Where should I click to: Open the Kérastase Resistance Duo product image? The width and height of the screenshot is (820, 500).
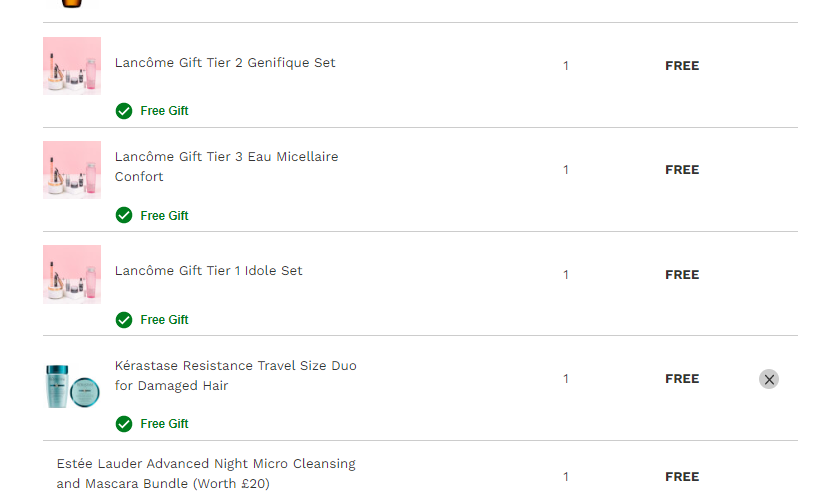tap(72, 386)
